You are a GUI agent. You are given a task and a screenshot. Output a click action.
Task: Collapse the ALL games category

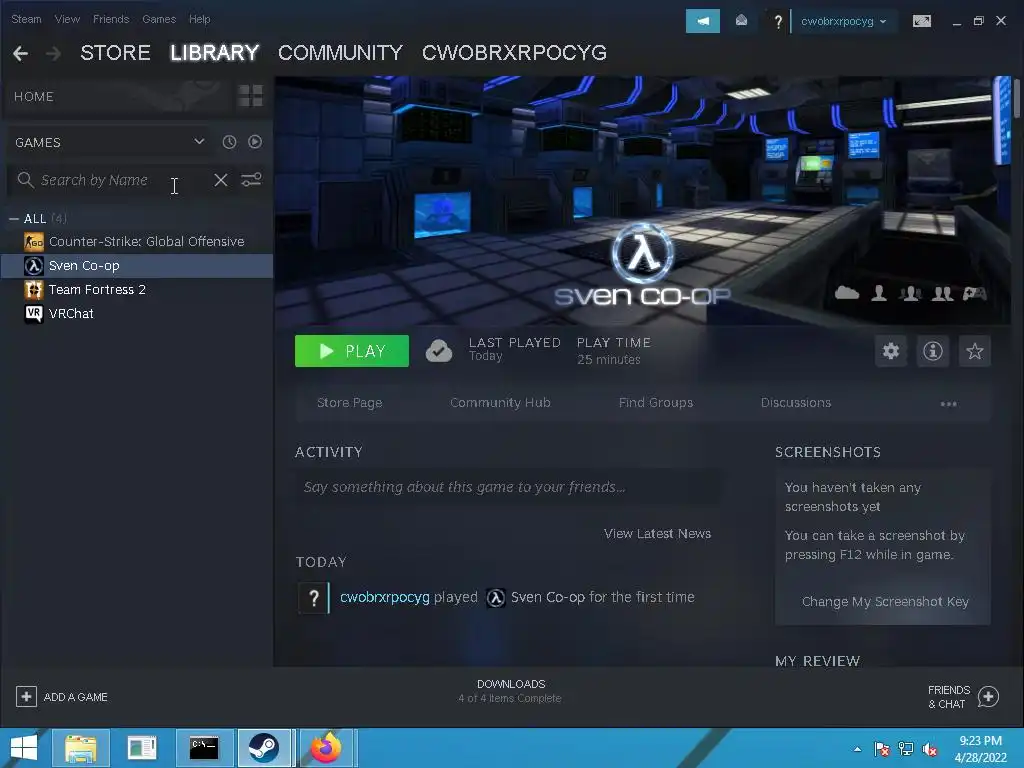(x=14, y=219)
